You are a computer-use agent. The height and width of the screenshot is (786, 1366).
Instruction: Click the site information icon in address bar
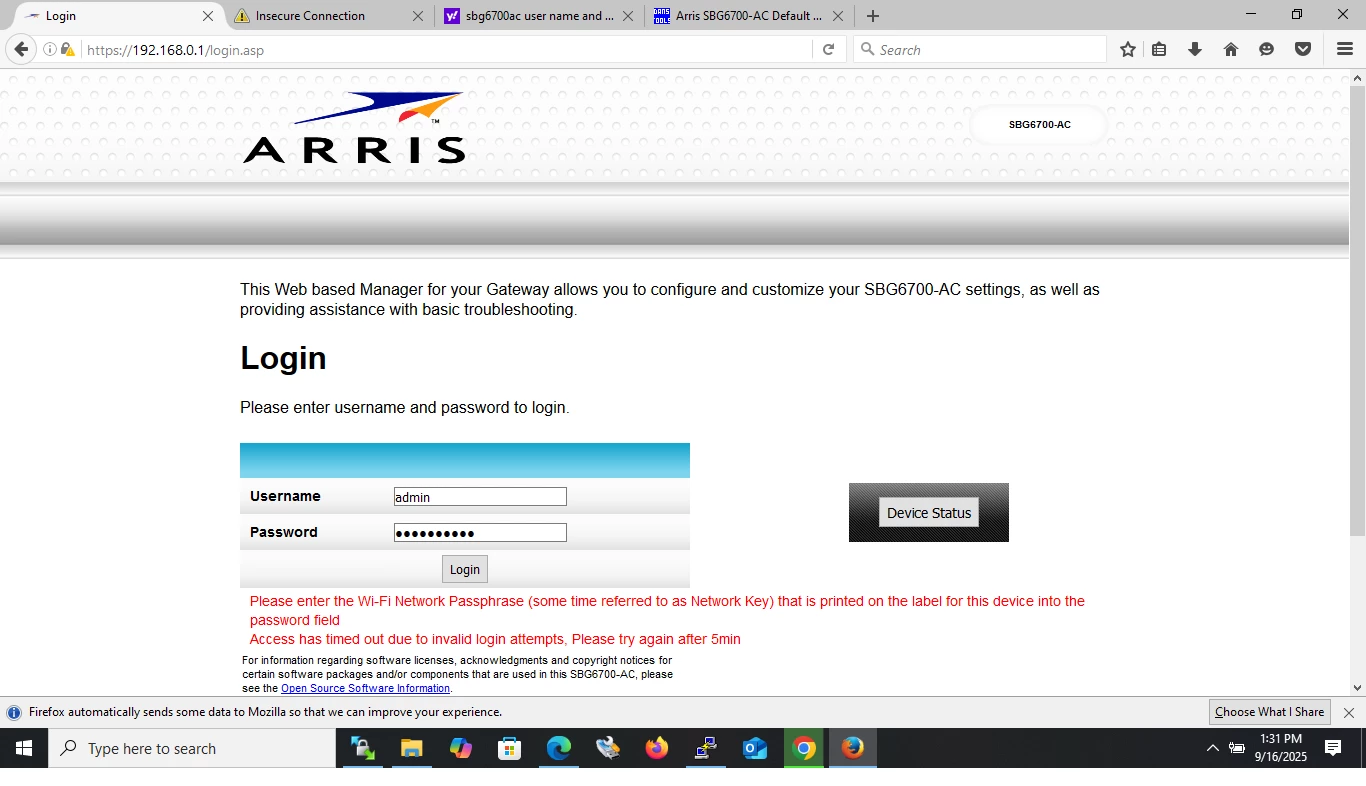click(49, 49)
